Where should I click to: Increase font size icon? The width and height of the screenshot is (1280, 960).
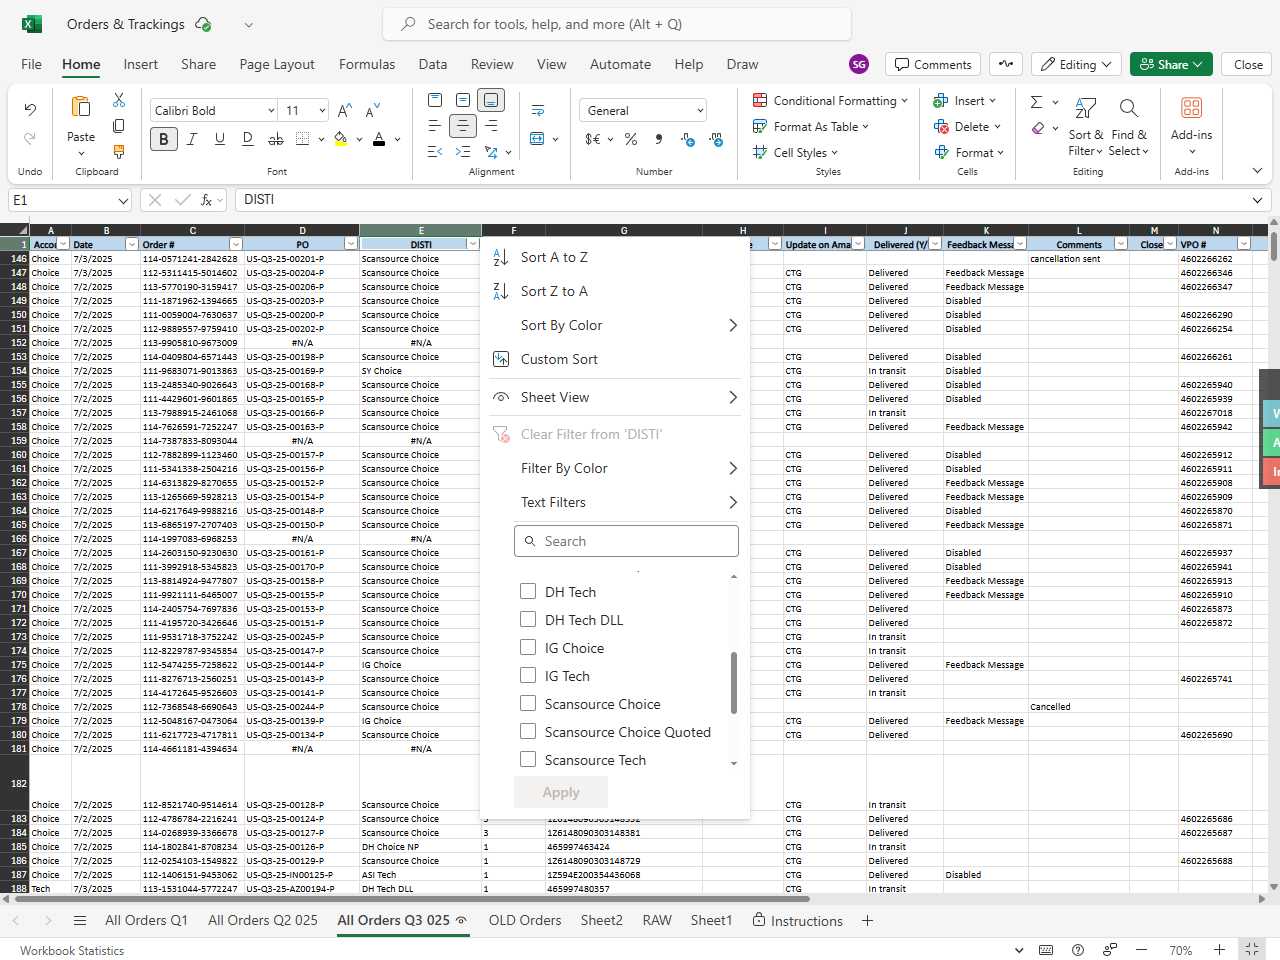(345, 110)
